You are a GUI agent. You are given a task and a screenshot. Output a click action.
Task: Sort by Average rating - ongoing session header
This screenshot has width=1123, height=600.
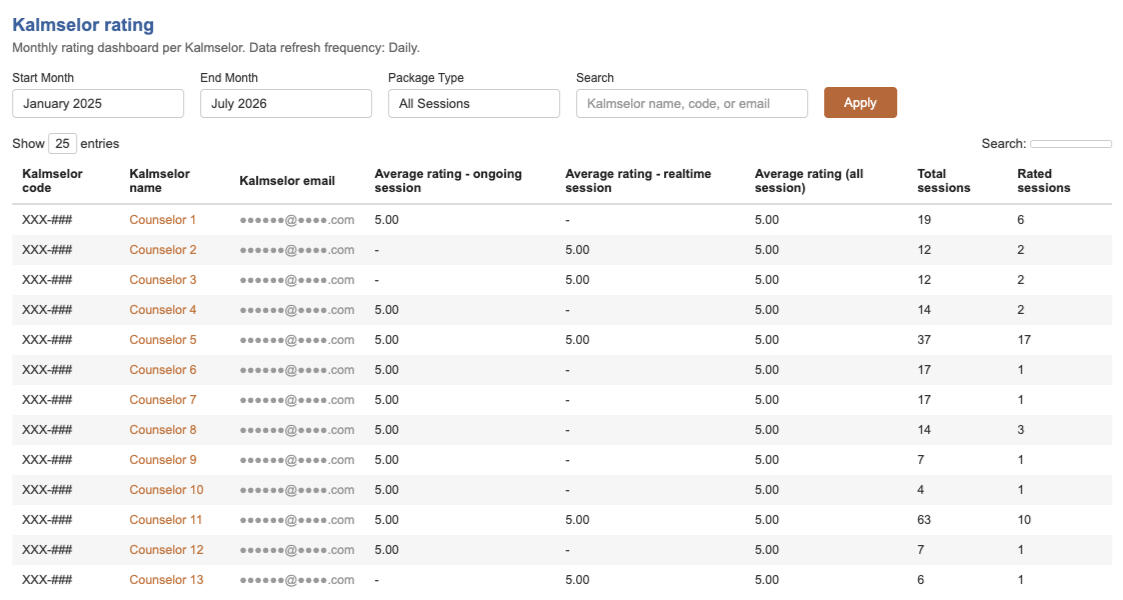[448, 180]
